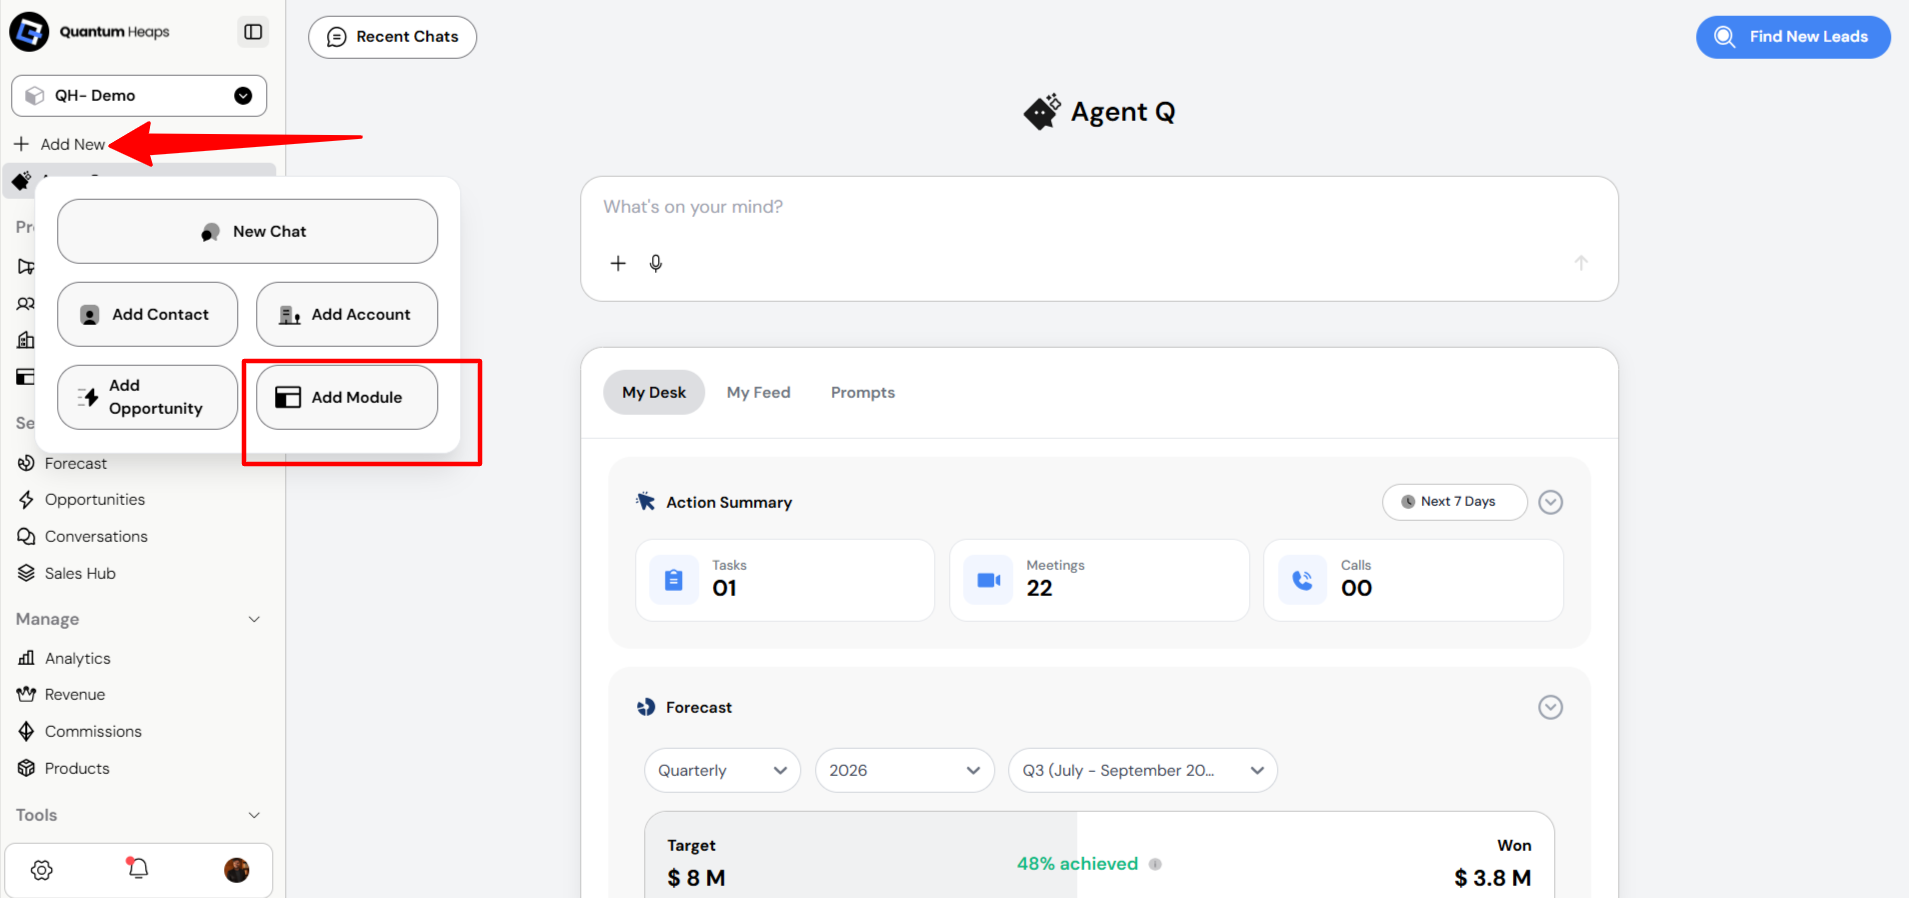The image size is (1909, 898).
Task: Click the Action Summary cursor icon
Action: (x=646, y=501)
